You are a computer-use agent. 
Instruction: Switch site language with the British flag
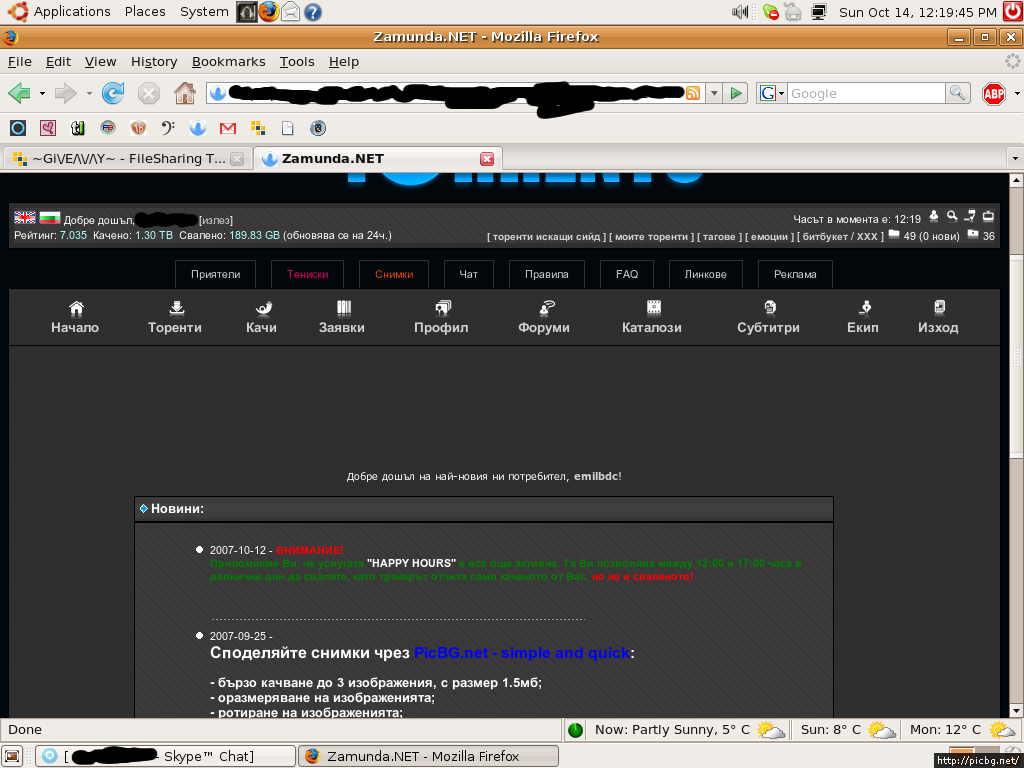tap(25, 217)
